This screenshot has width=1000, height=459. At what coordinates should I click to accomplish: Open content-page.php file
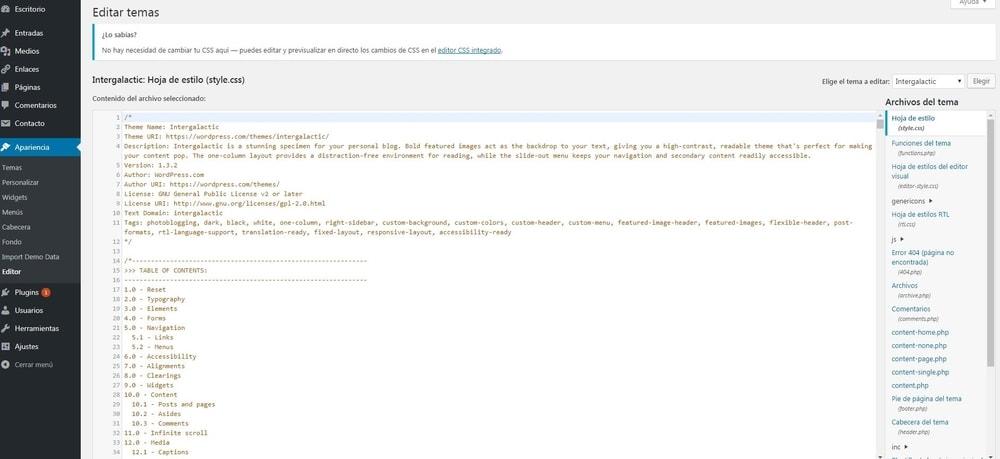tap(919, 359)
